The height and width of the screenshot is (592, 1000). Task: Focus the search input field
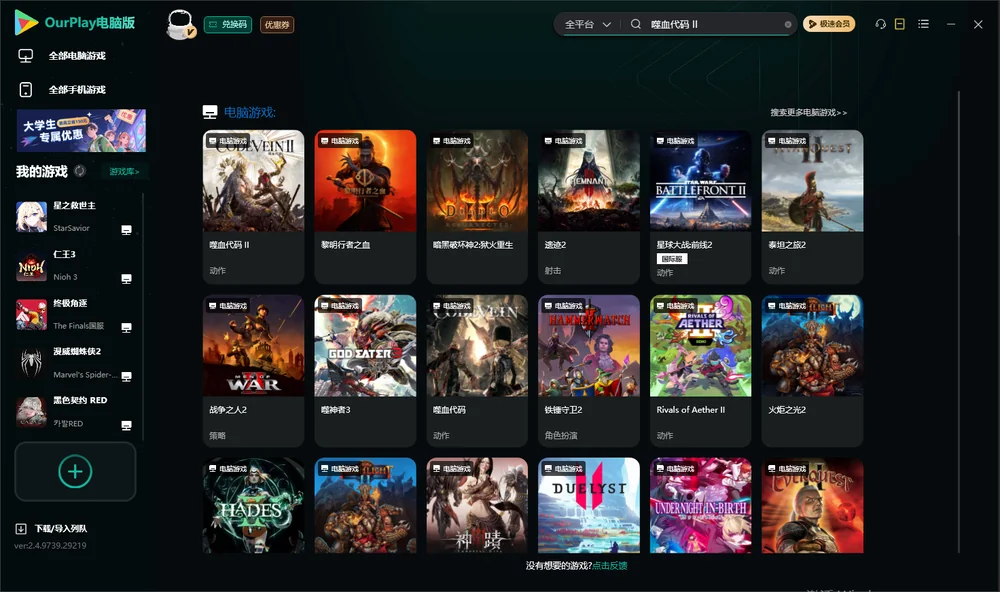tap(714, 24)
